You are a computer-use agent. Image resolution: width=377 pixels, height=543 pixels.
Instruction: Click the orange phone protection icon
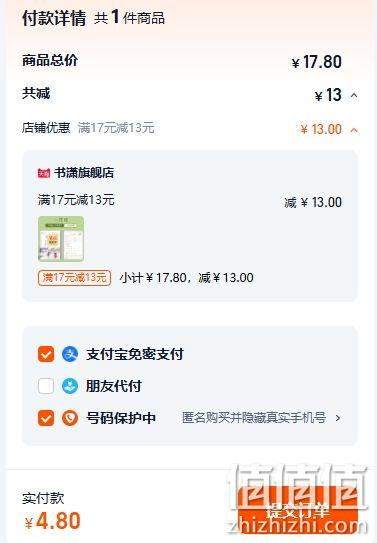(x=70, y=418)
